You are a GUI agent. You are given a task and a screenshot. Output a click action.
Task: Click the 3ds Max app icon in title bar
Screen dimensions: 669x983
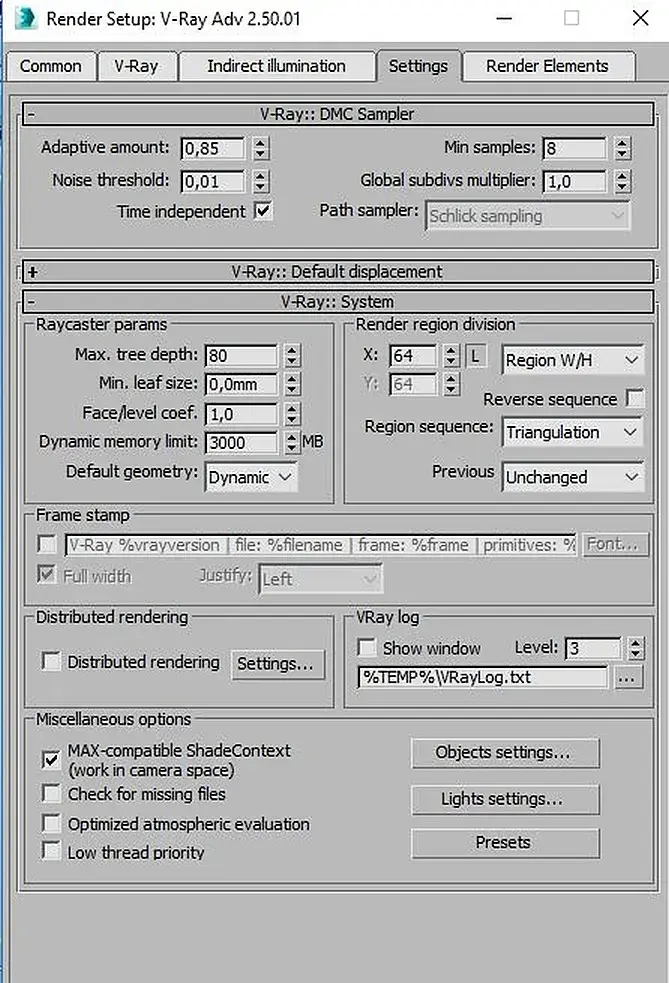[x=25, y=18]
